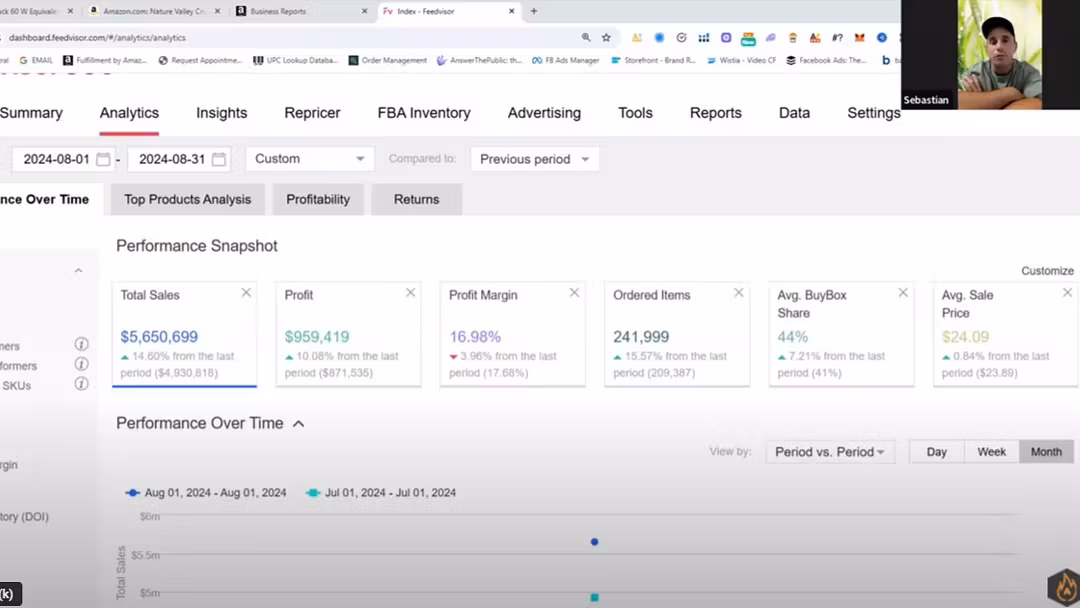Select the Day view button
This screenshot has height=608, width=1080.
936,452
